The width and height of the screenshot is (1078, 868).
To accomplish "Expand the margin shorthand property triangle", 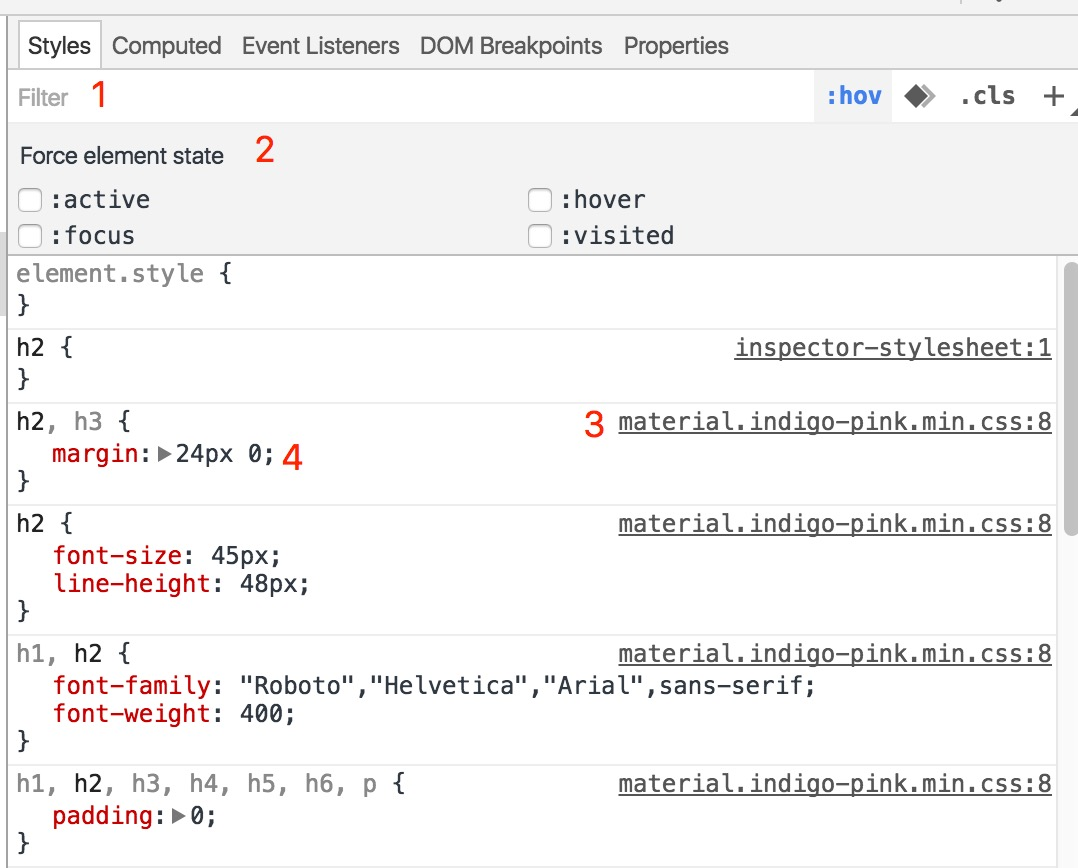I will (x=165, y=454).
